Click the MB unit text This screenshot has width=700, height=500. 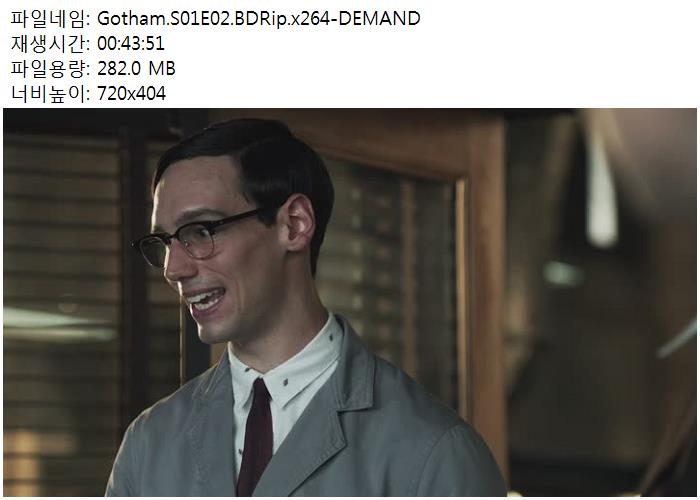point(162,69)
